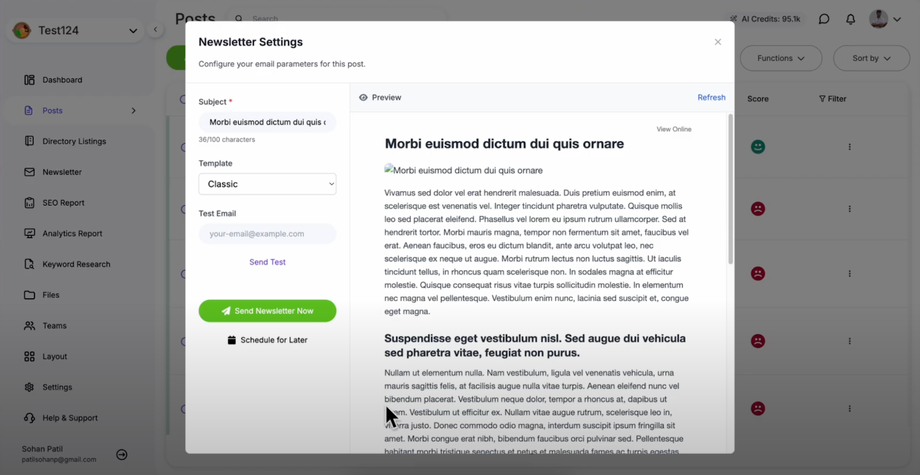Open the notifications bell
This screenshot has height=475, width=920.
(851, 19)
